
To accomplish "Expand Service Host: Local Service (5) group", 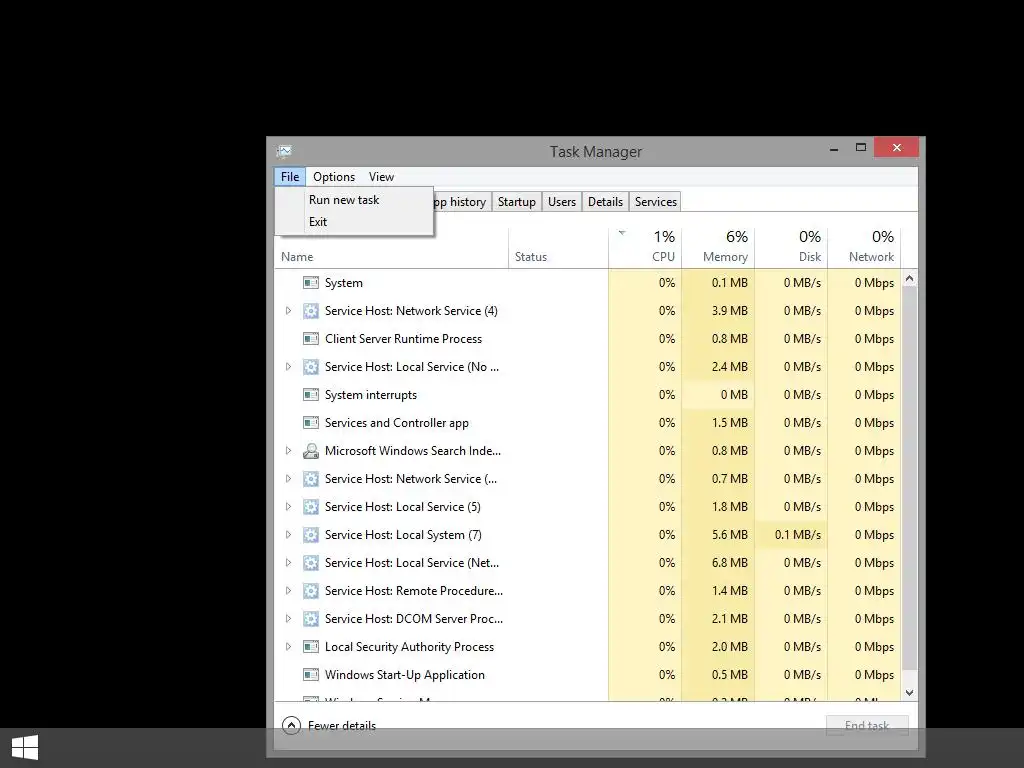I will 288,507.
